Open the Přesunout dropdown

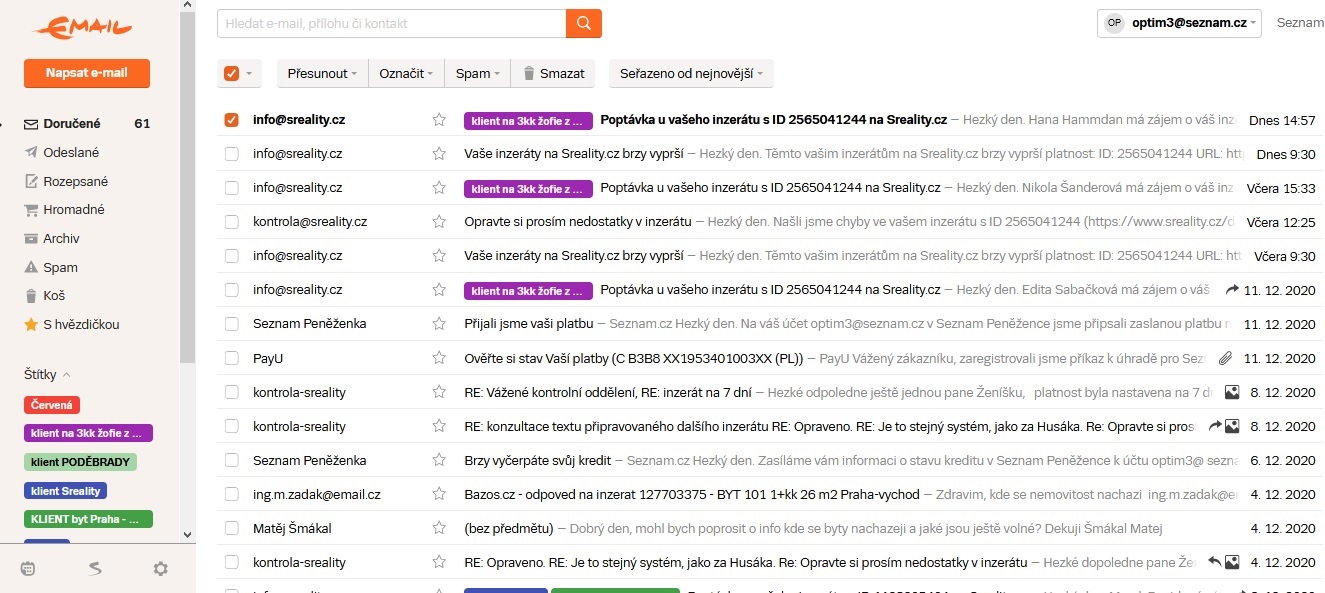pyautogui.click(x=322, y=73)
